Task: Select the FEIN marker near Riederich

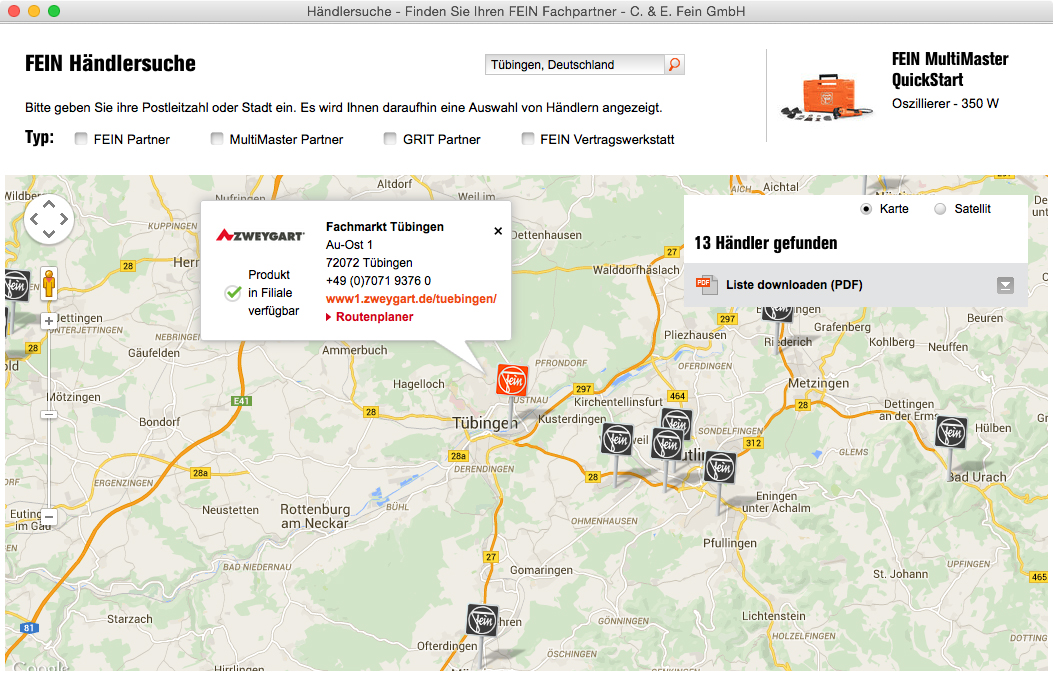Action: click(x=778, y=312)
